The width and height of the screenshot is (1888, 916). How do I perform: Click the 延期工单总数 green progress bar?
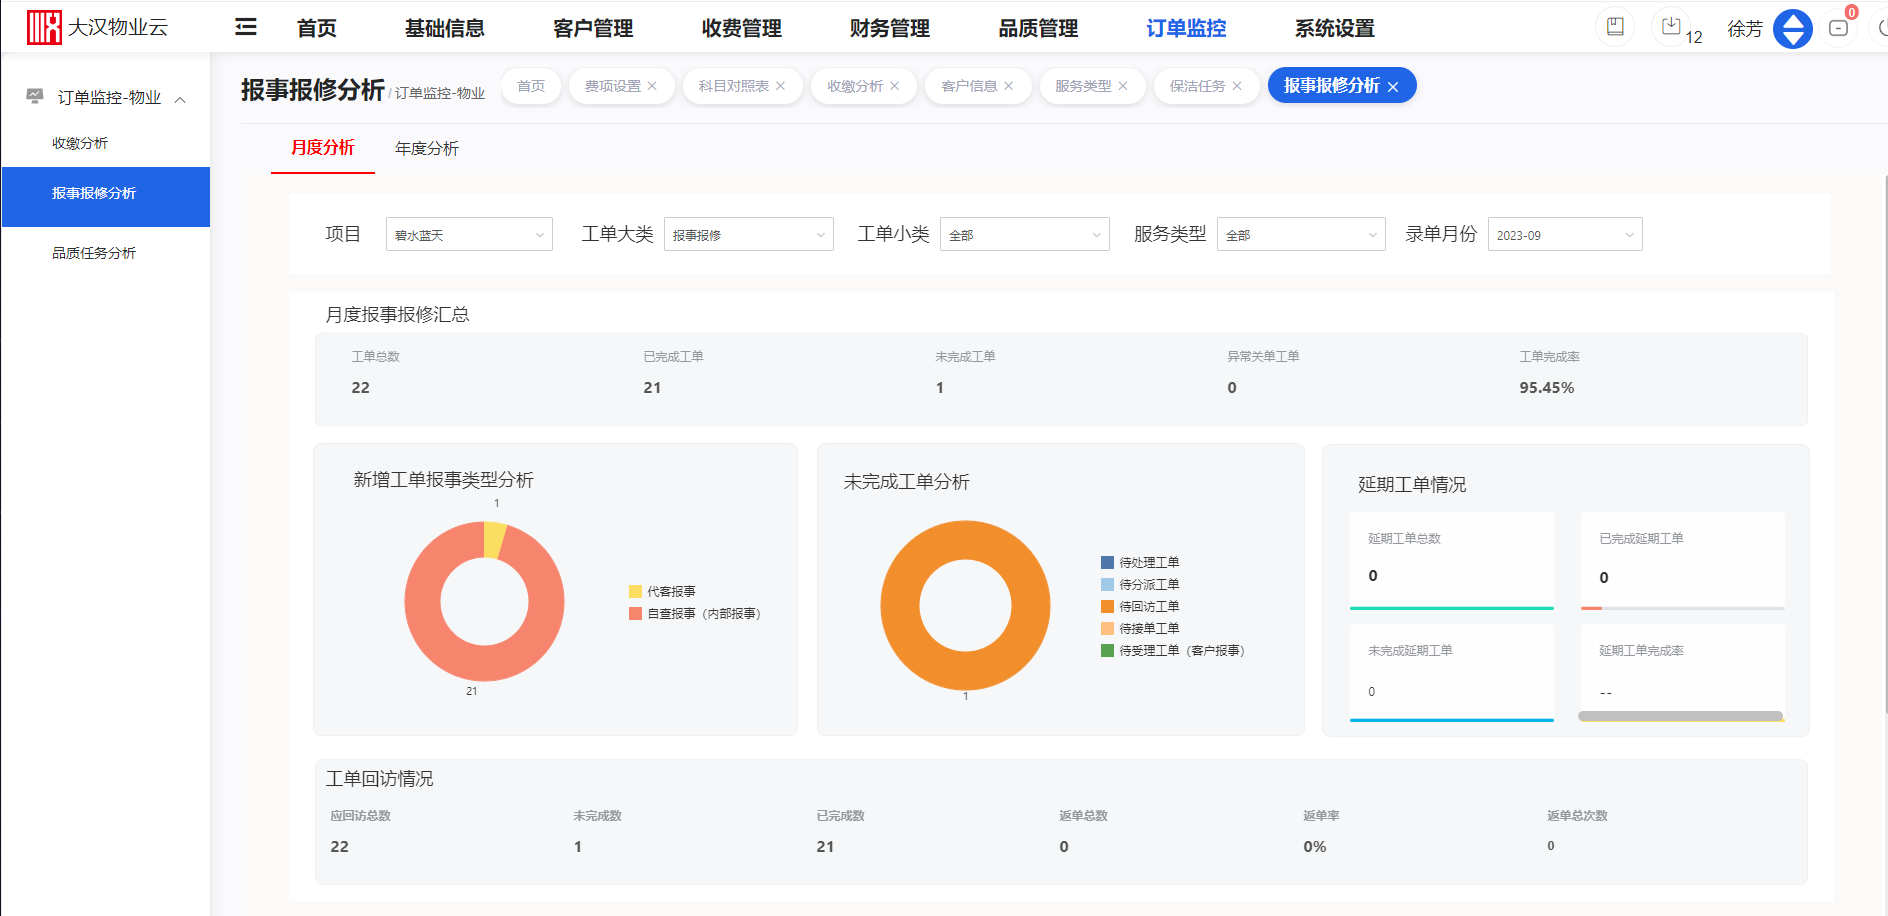[1451, 608]
